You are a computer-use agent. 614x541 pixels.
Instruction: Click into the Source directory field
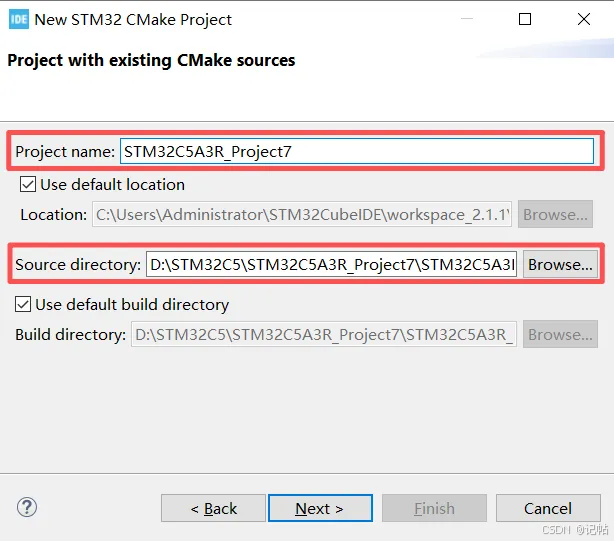click(331, 264)
